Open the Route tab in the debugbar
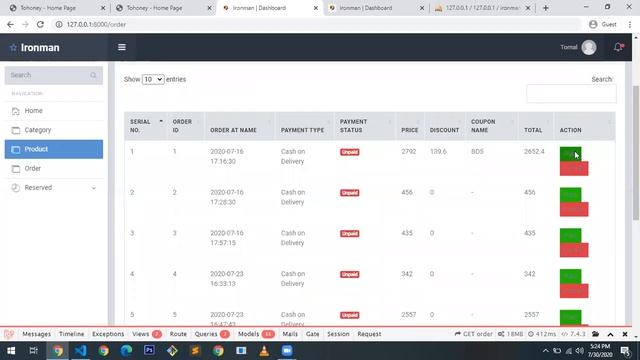Image resolution: width=640 pixels, height=360 pixels. click(x=178, y=334)
